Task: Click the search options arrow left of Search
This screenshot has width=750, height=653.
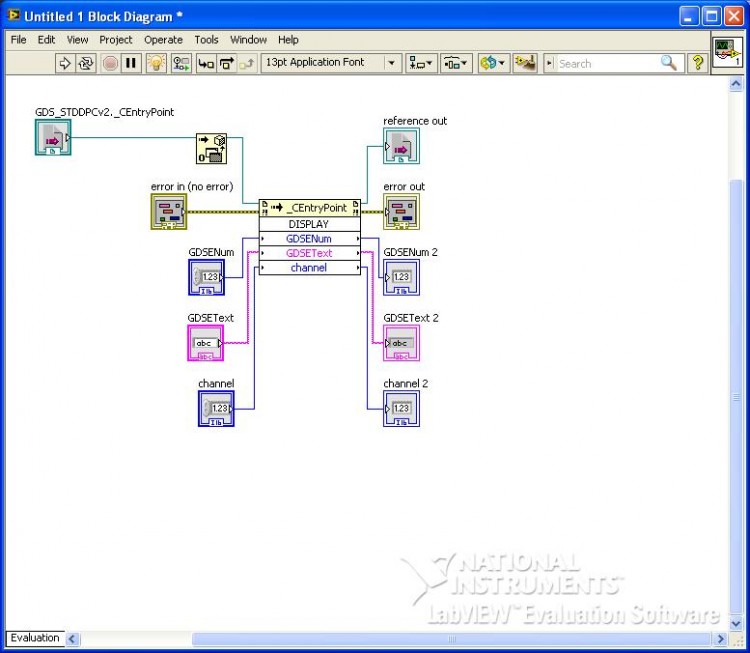Action: 549,63
